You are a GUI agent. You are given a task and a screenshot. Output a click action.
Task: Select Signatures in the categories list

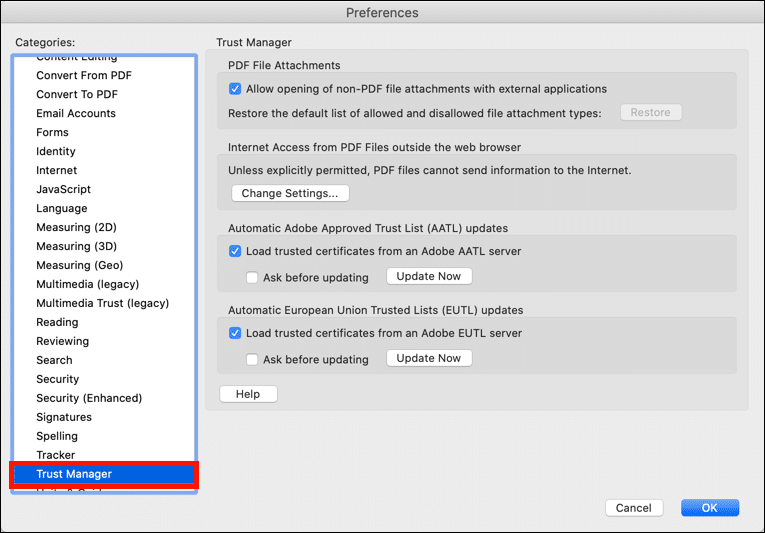tap(64, 417)
